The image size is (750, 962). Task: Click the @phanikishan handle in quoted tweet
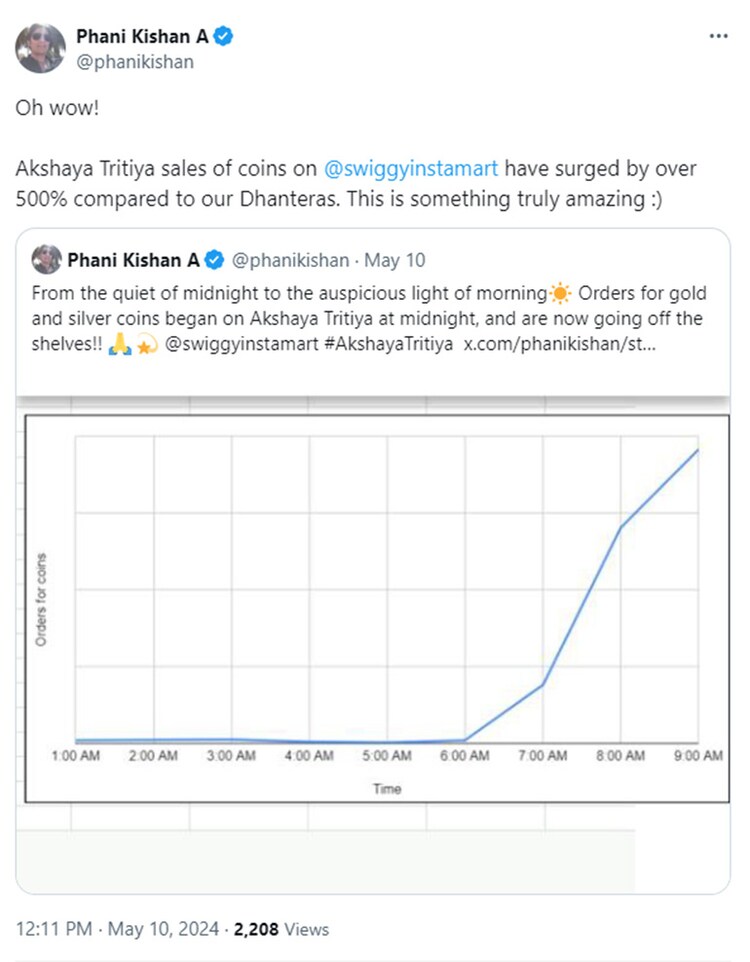(x=290, y=261)
